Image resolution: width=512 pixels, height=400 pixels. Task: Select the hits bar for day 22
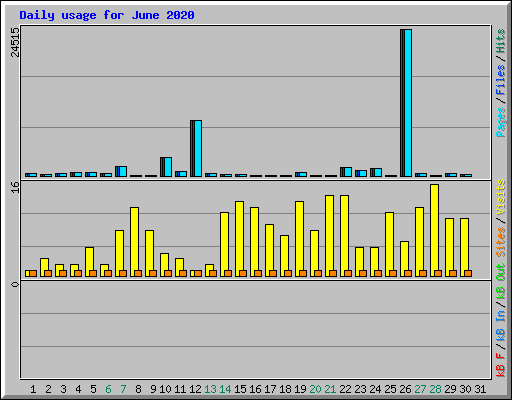(x=346, y=172)
